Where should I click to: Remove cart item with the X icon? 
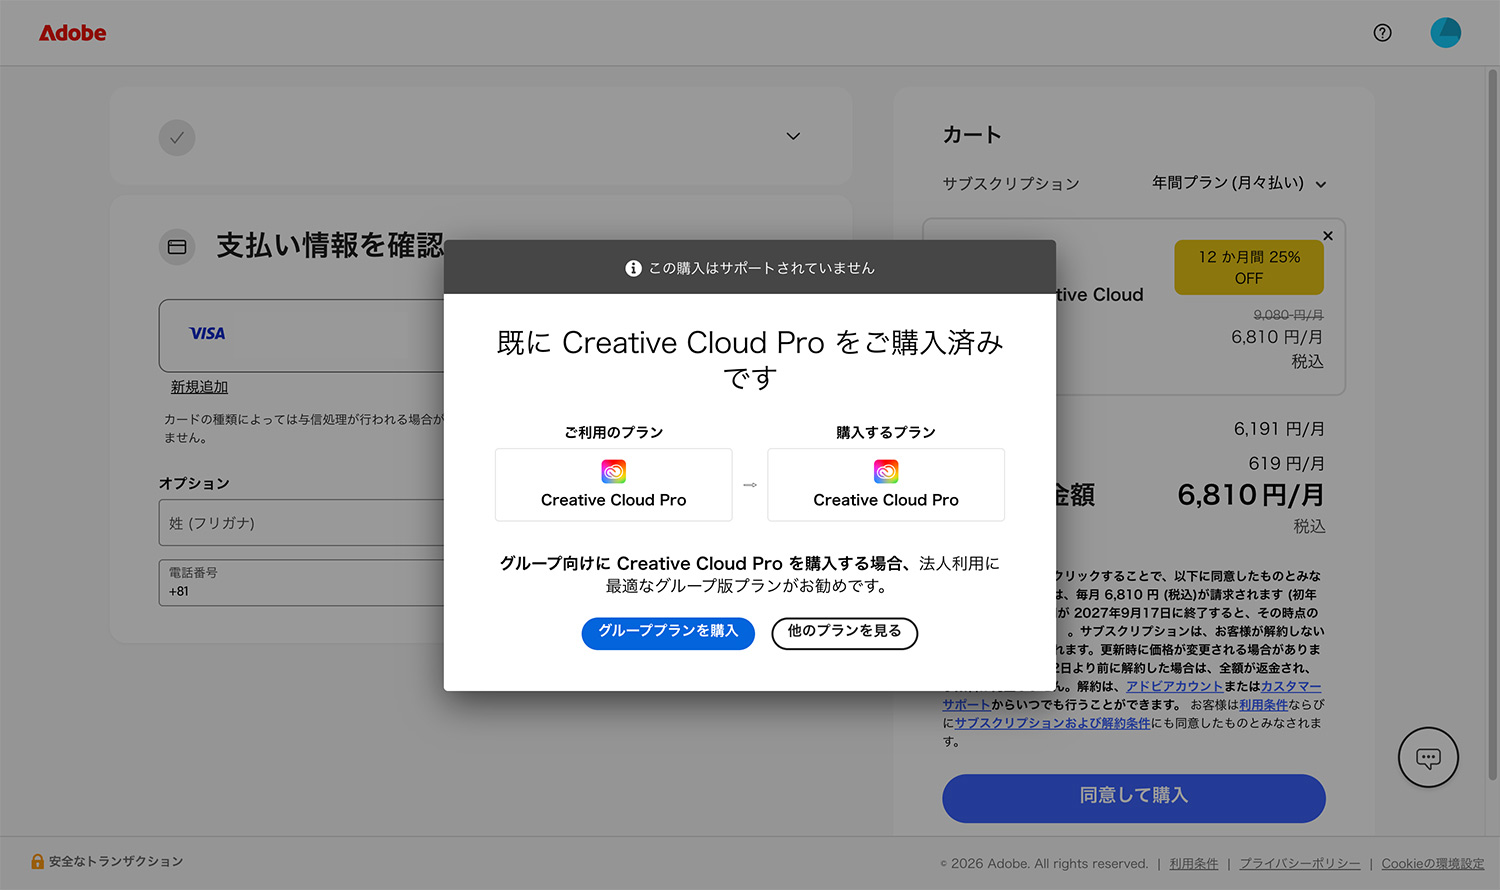click(1328, 236)
